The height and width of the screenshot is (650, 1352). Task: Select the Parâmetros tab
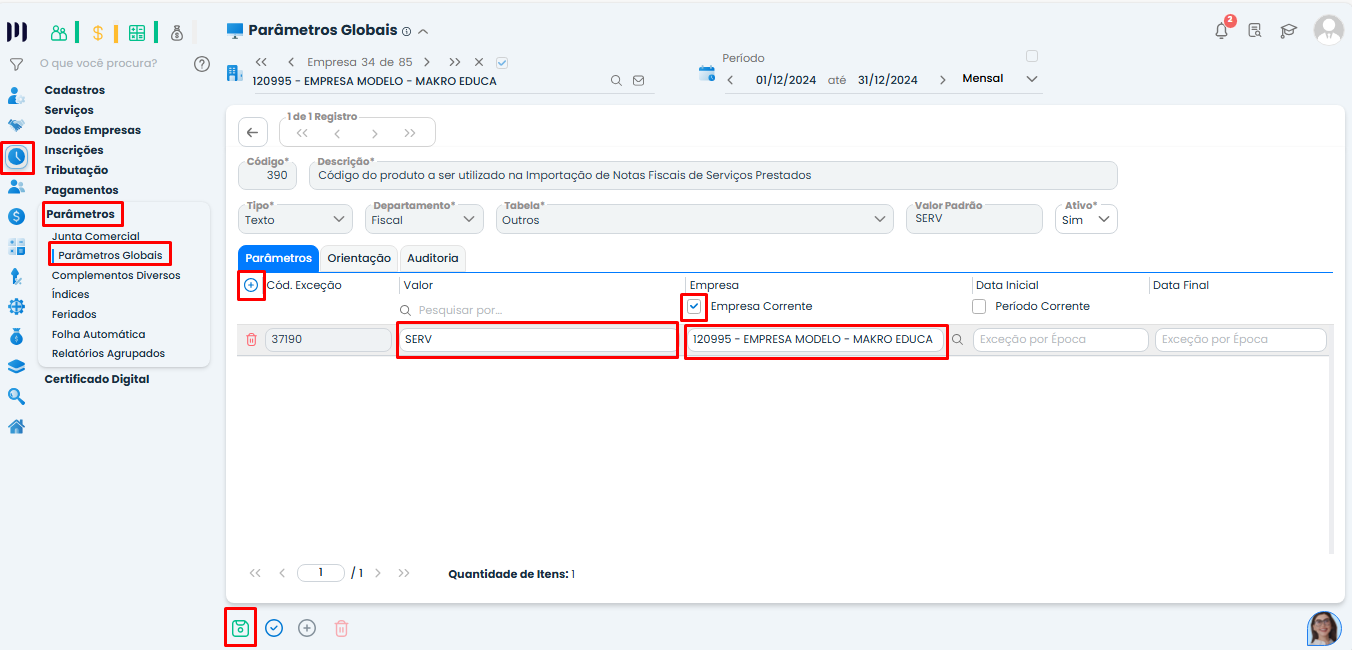(x=279, y=258)
